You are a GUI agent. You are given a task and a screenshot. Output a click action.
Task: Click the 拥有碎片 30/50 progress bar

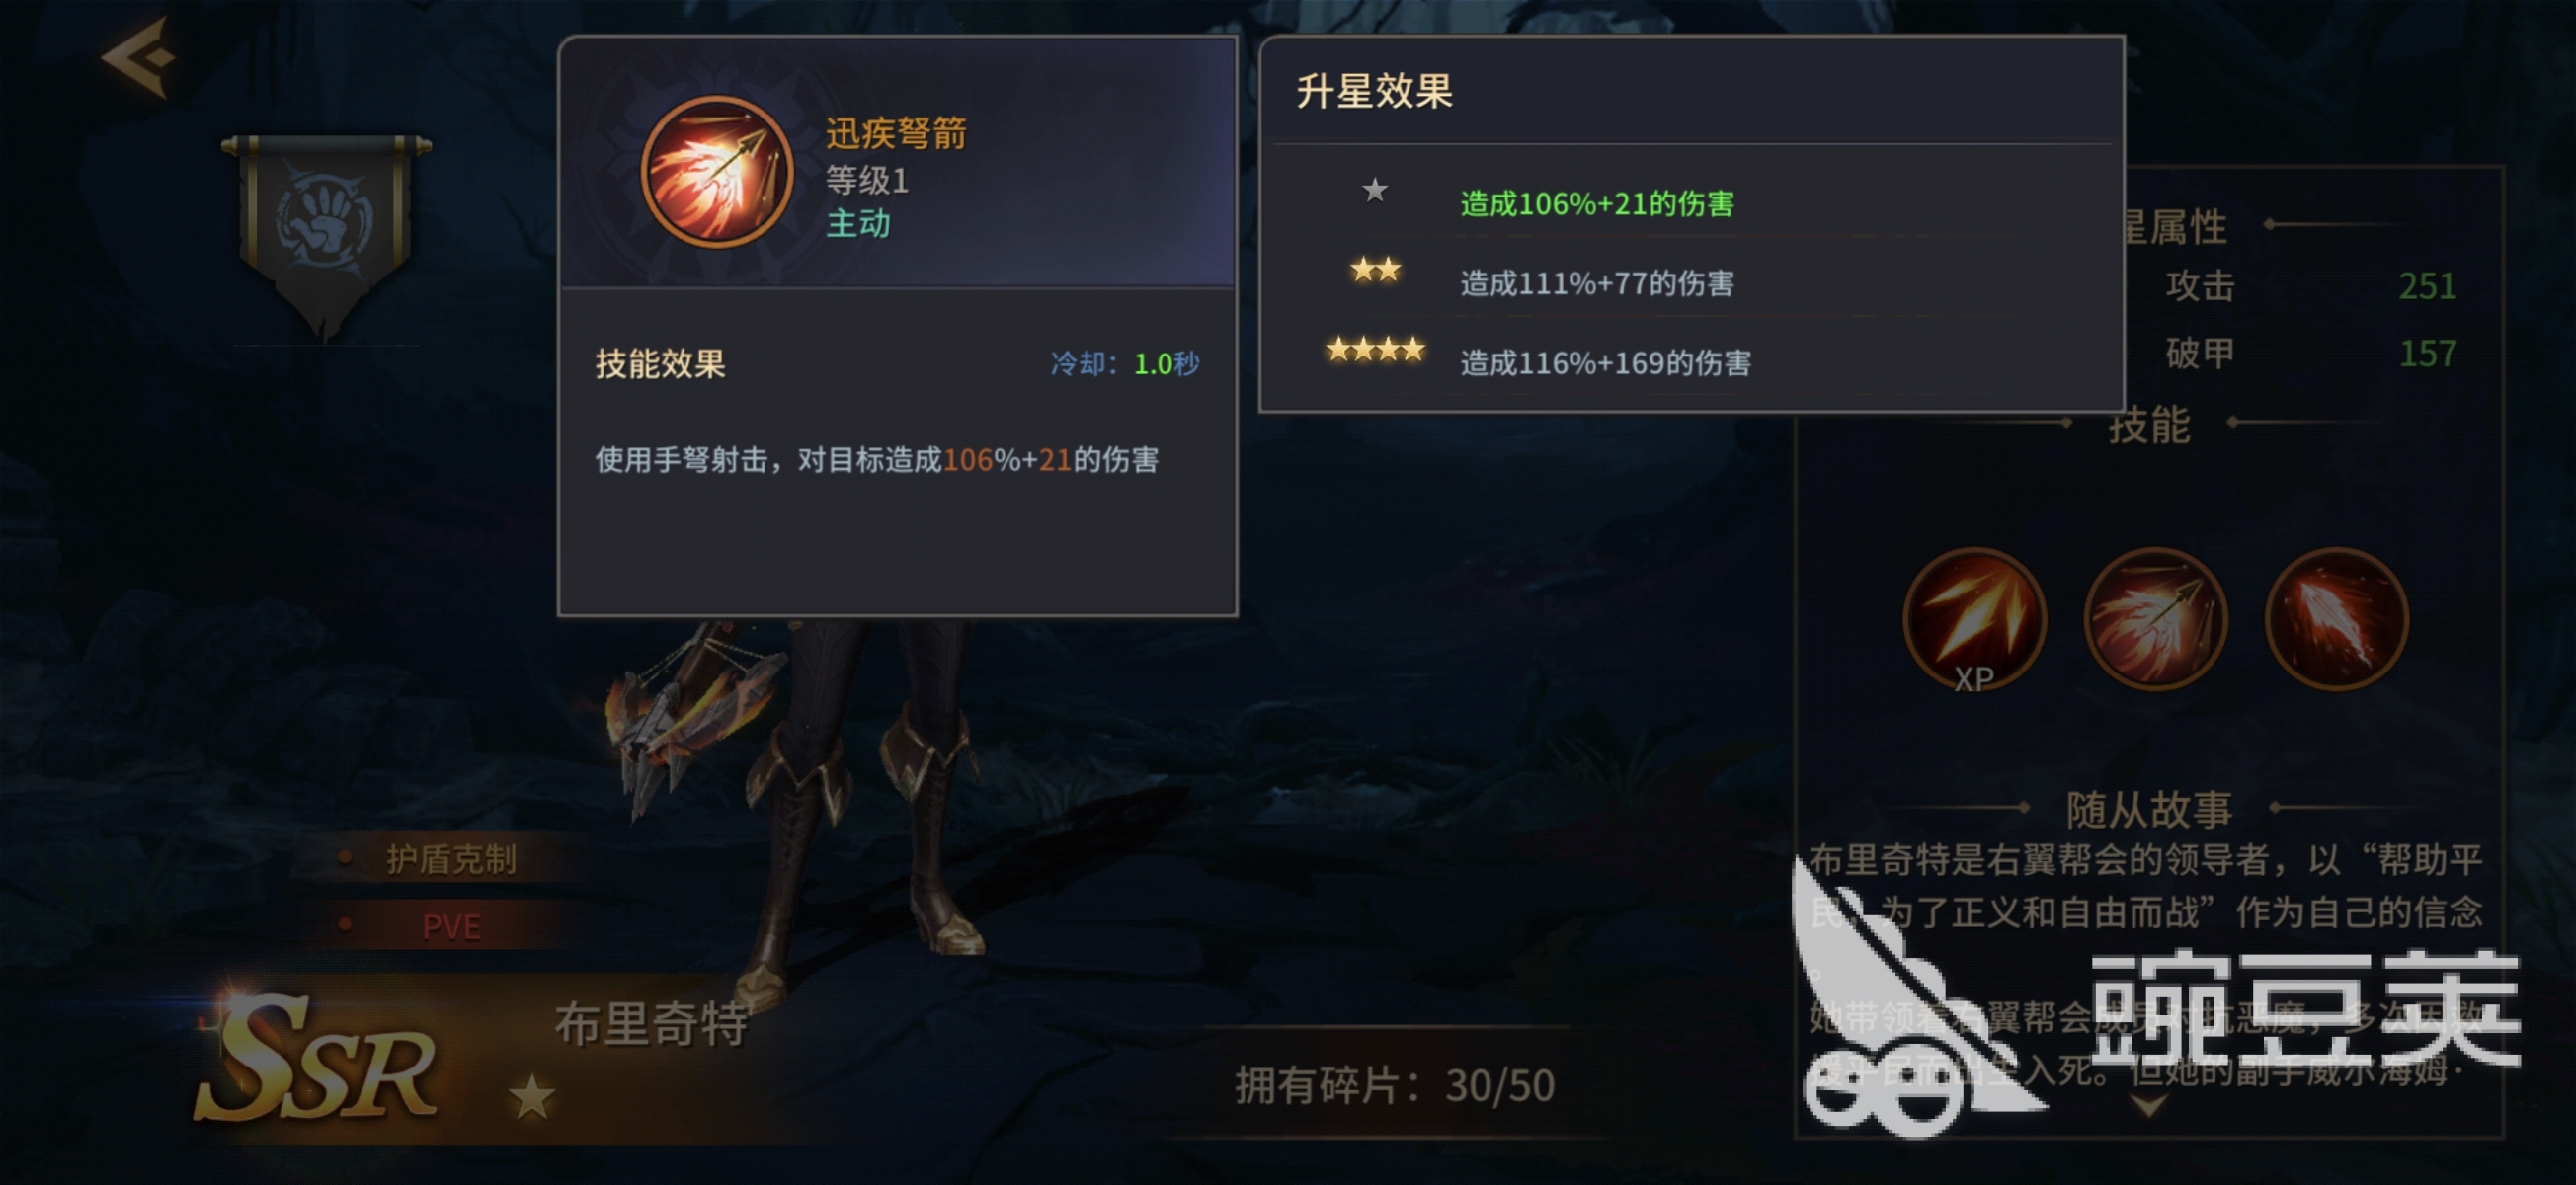(x=1394, y=1085)
